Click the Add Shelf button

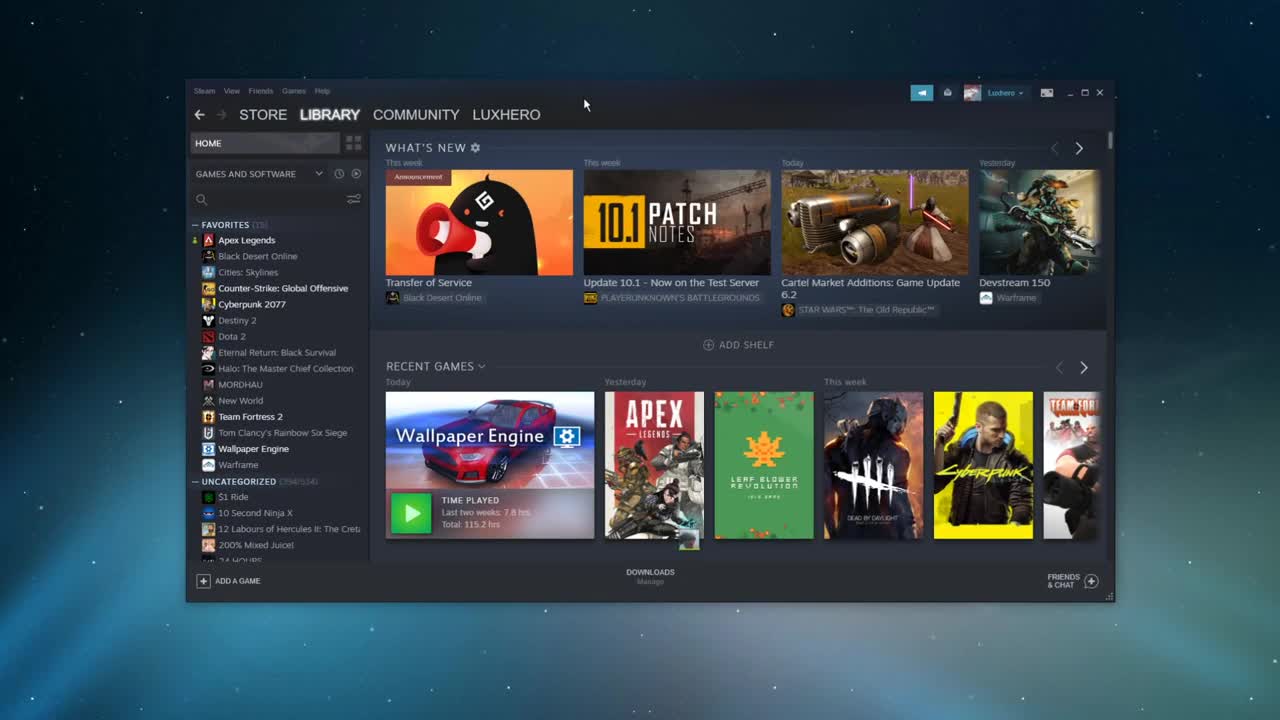point(738,345)
